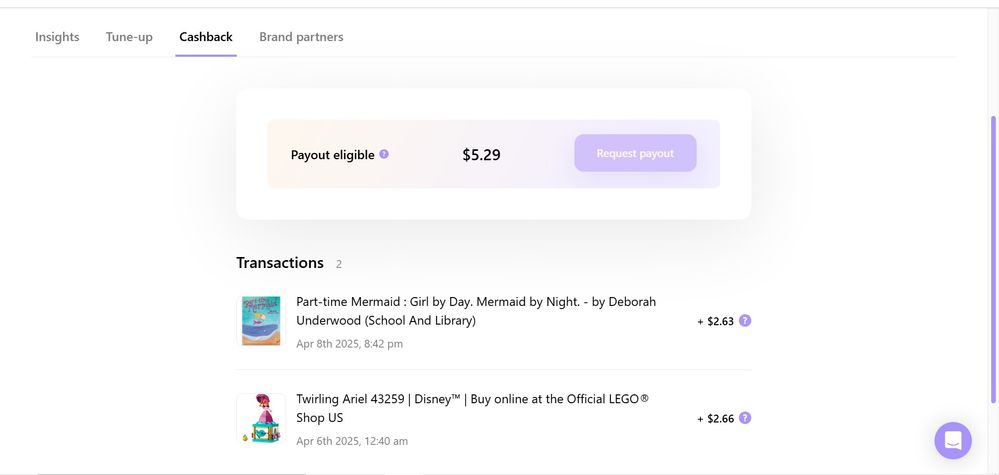This screenshot has width=999, height=475.
Task: Click the Transactions heading
Action: click(x=280, y=263)
